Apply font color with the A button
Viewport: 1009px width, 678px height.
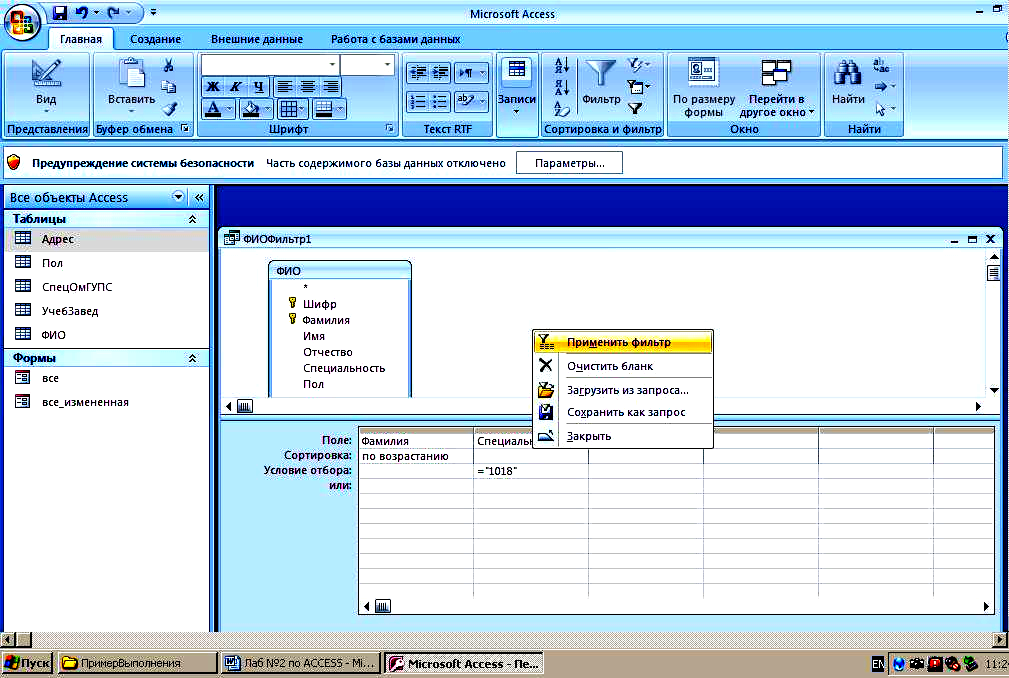tap(213, 109)
